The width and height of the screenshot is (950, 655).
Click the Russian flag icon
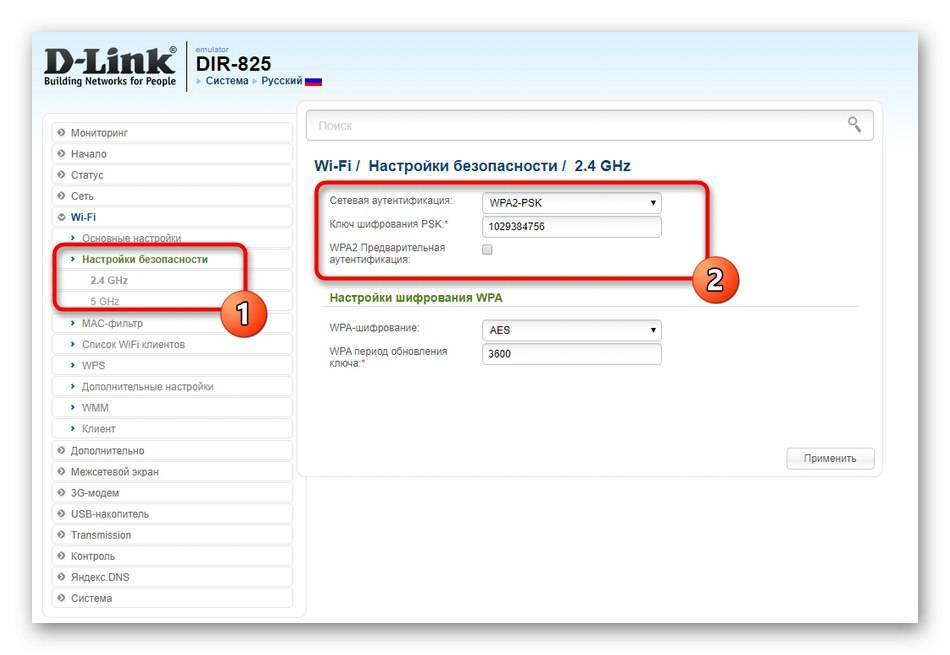[313, 81]
